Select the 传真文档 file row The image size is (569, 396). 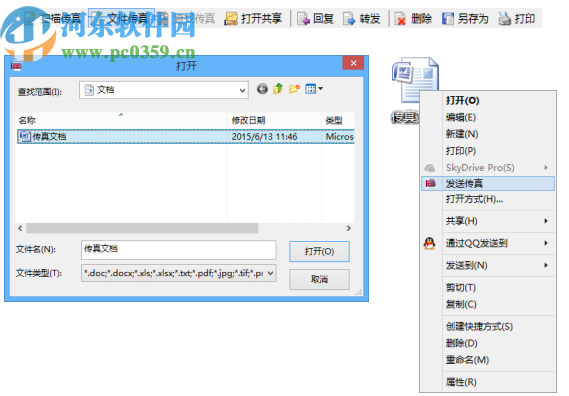tap(185, 136)
